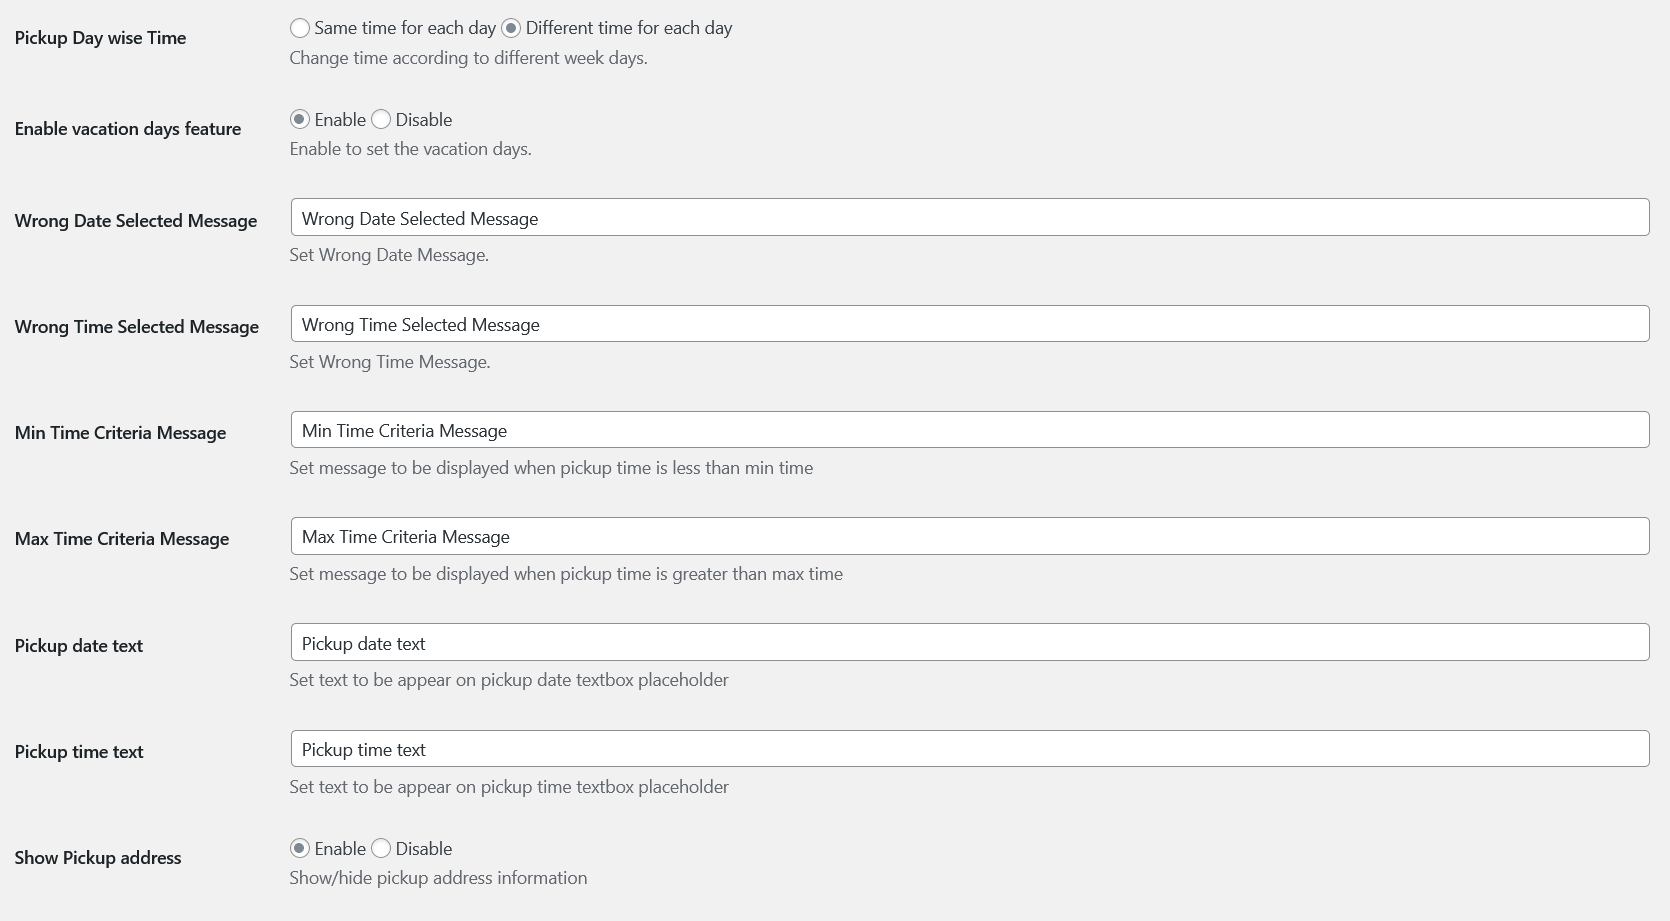Click the 'Show Pickup address' row label
This screenshot has height=921, width=1670.
98,858
